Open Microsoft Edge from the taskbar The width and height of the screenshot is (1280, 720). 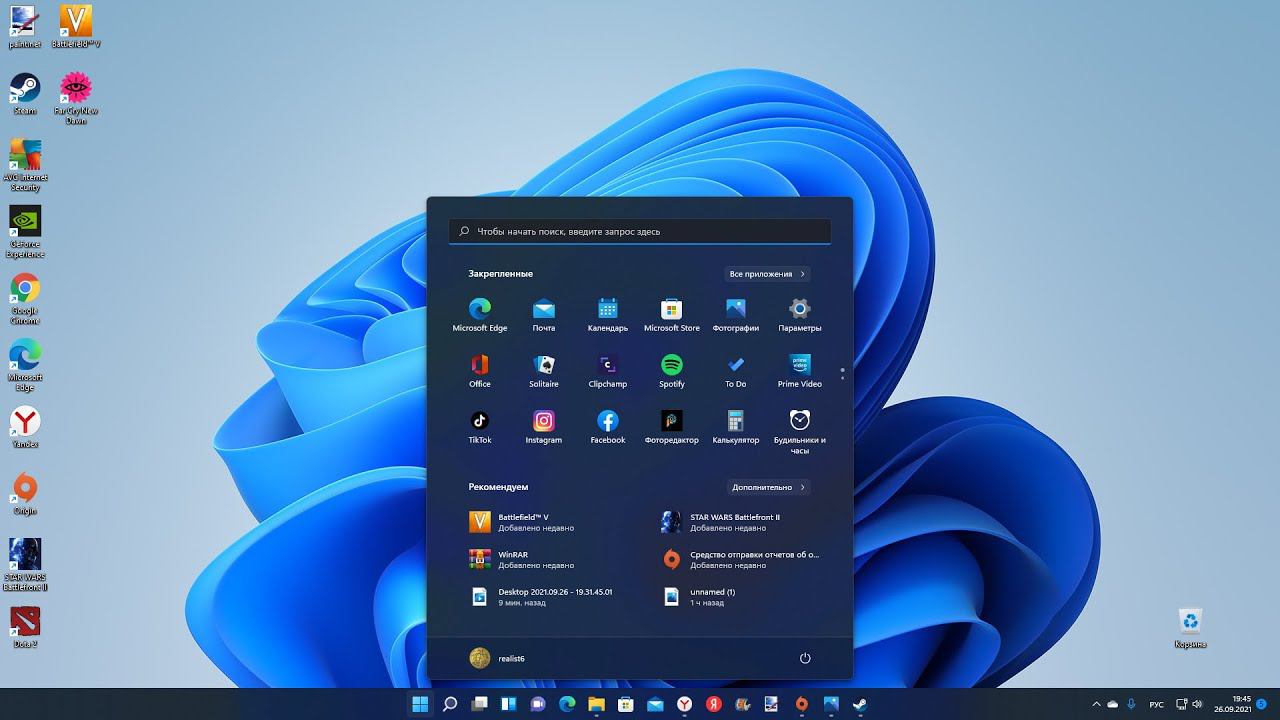(x=567, y=704)
